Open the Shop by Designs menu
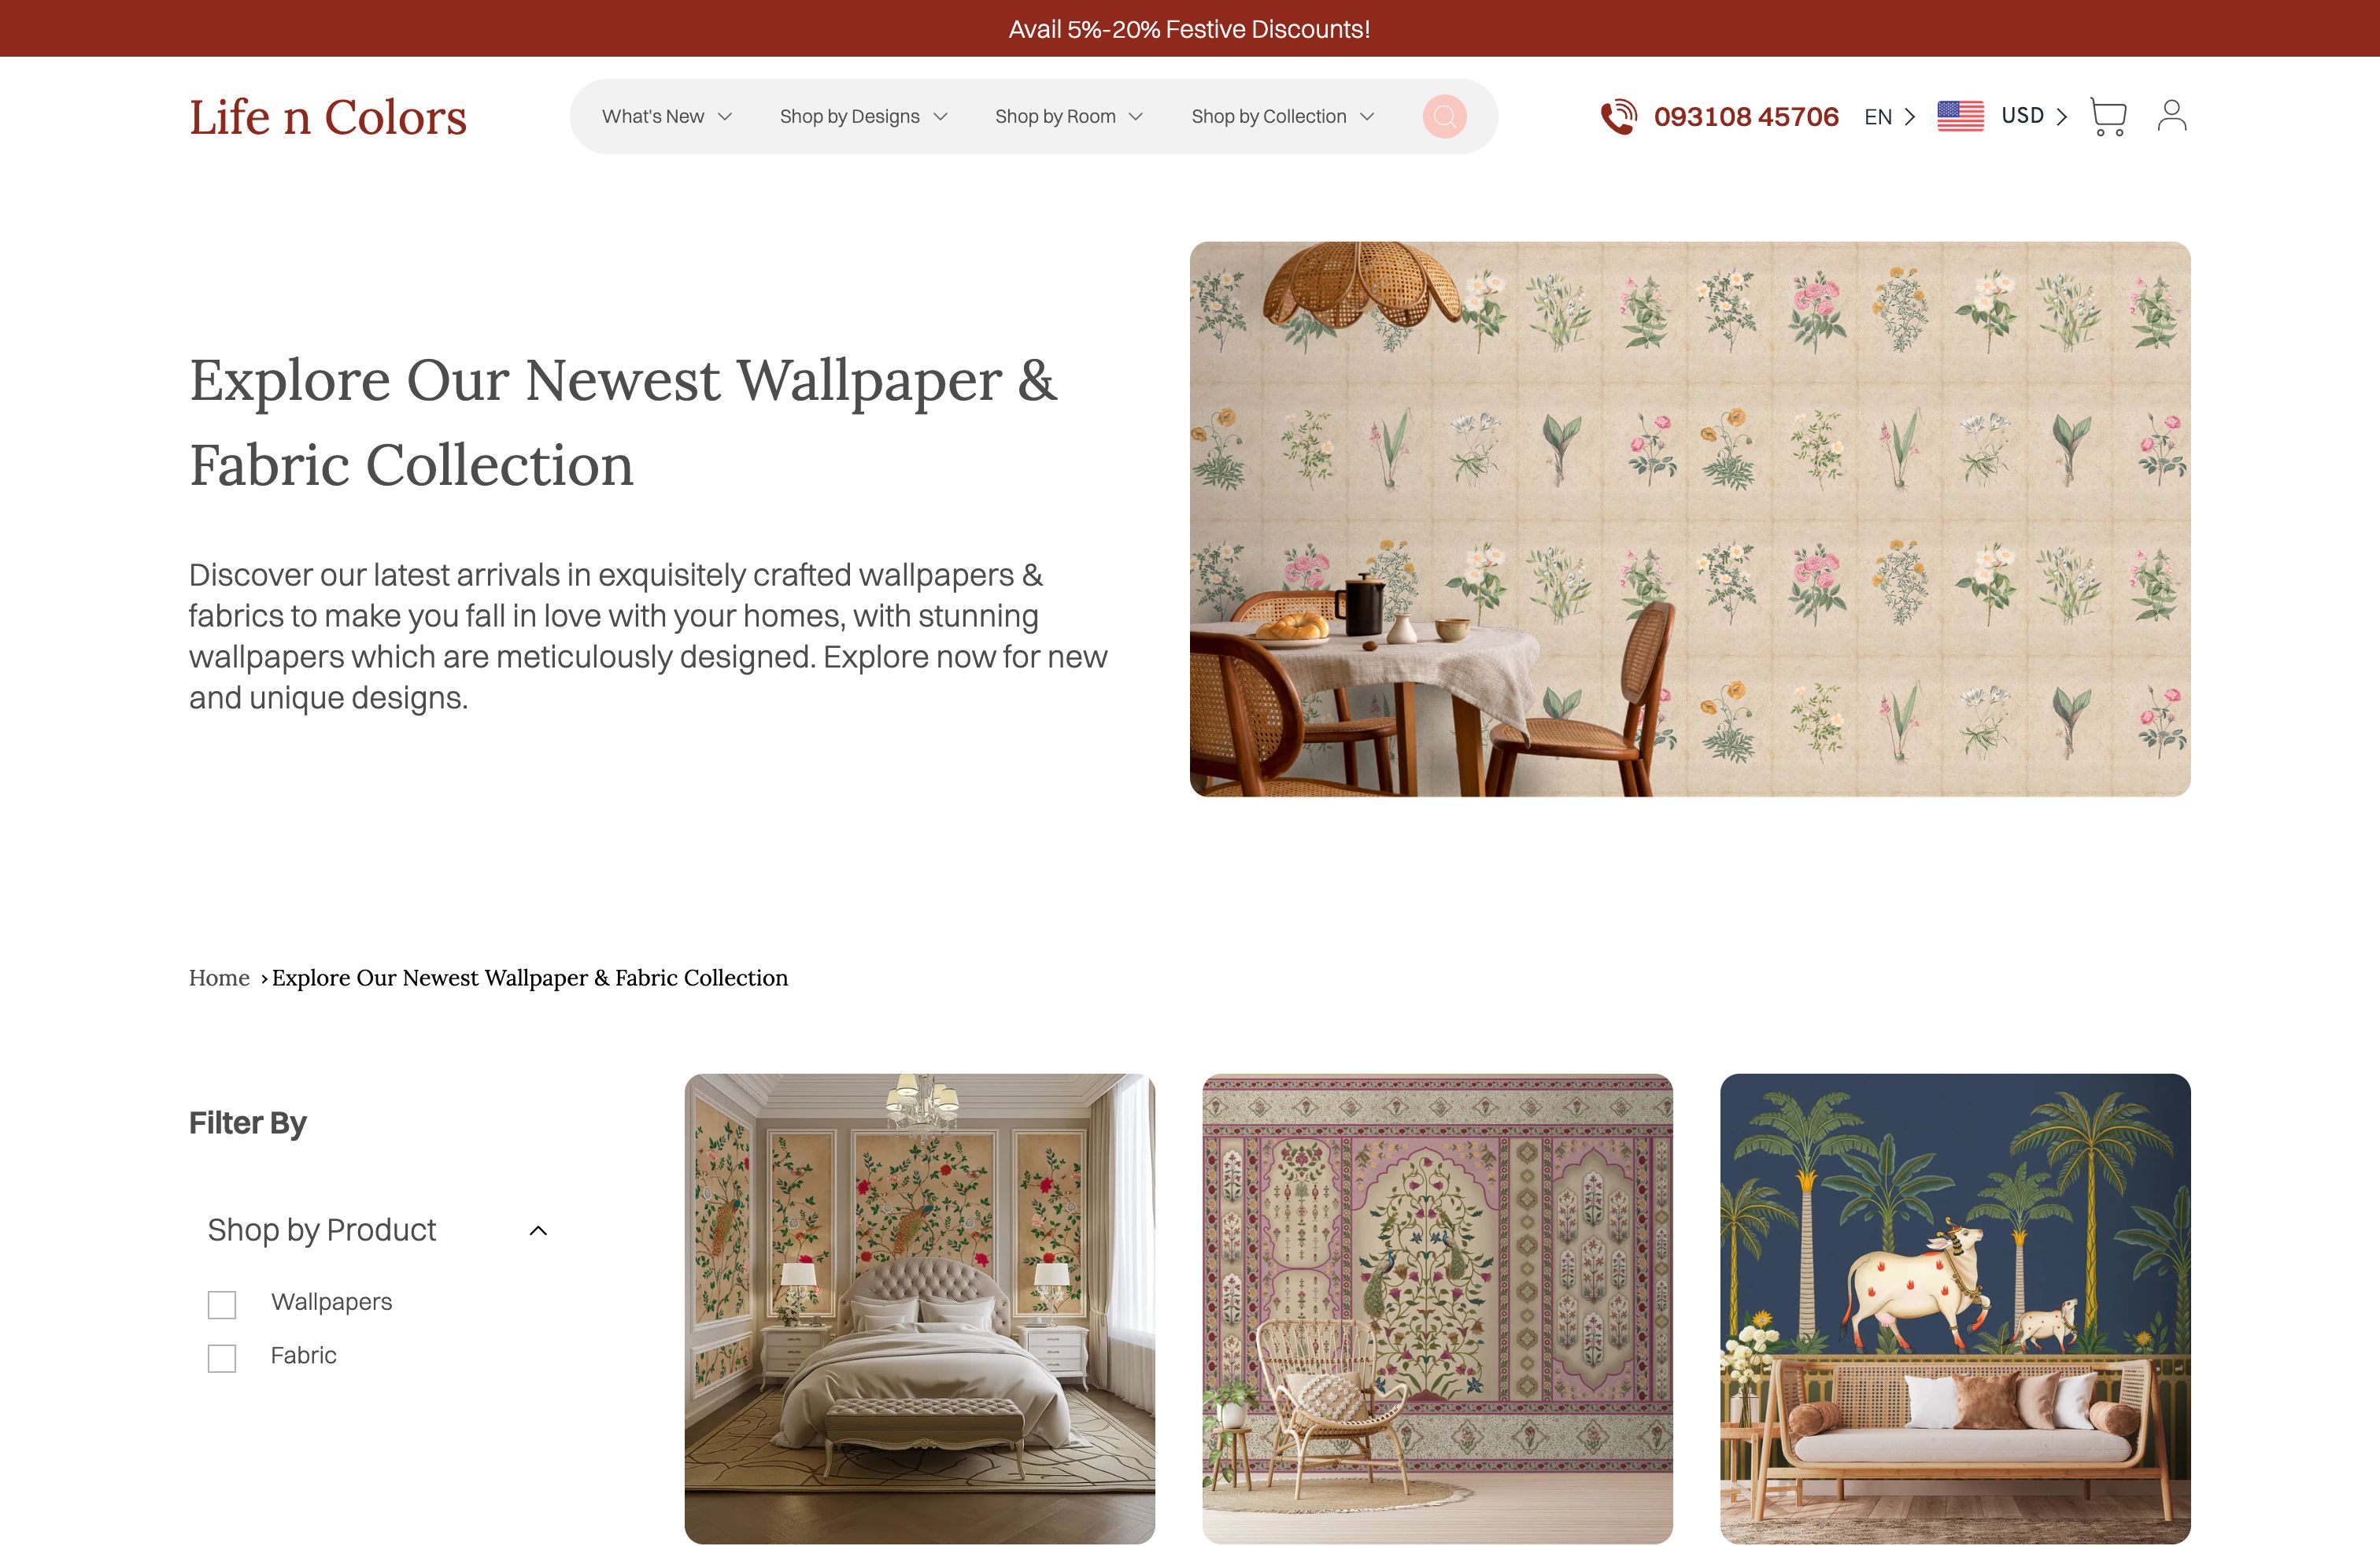Screen dimensions: 2380x1546 pos(863,117)
